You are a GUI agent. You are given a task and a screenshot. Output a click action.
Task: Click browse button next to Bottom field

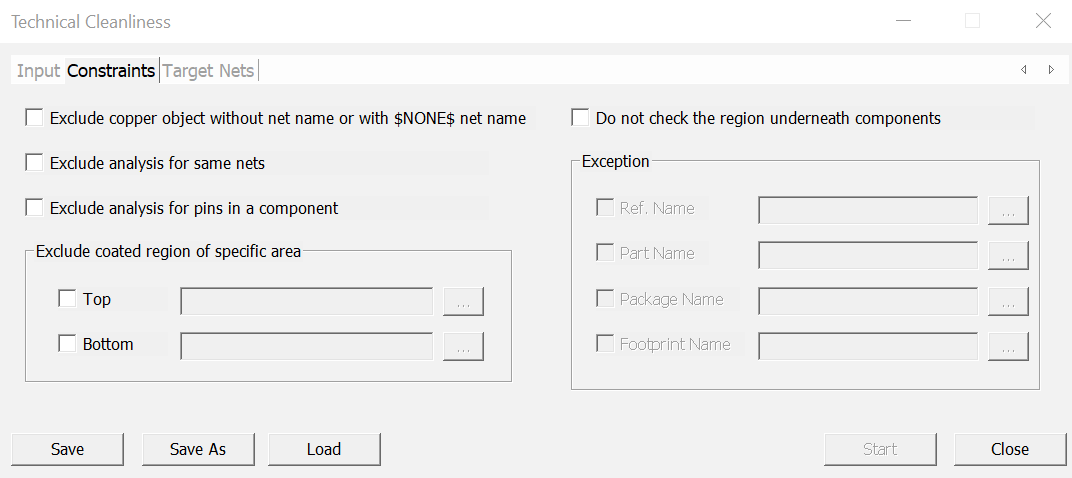point(464,346)
